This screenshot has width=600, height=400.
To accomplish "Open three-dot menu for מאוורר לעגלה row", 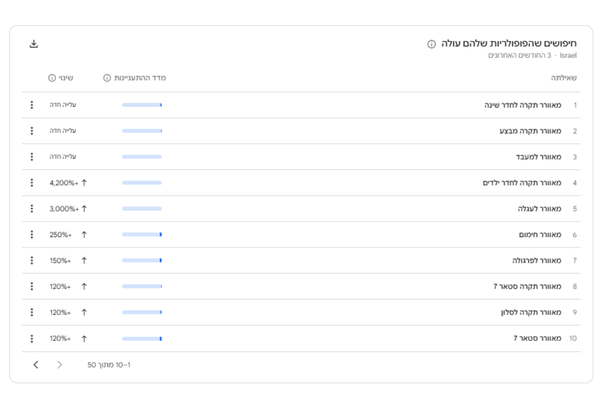I will coord(32,209).
